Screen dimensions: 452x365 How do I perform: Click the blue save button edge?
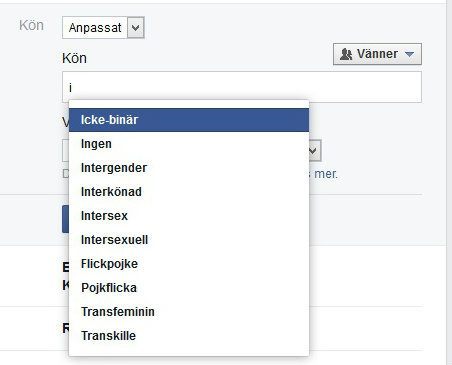tap(66, 219)
